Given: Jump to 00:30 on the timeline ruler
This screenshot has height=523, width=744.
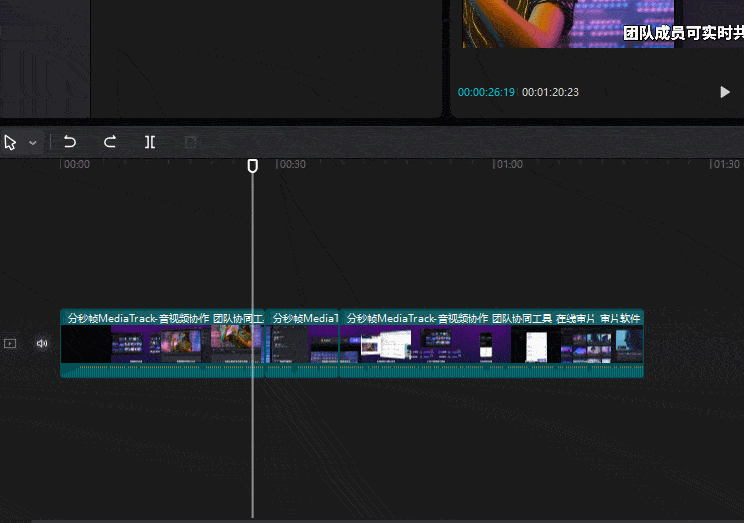Looking at the screenshot, I should (291, 165).
